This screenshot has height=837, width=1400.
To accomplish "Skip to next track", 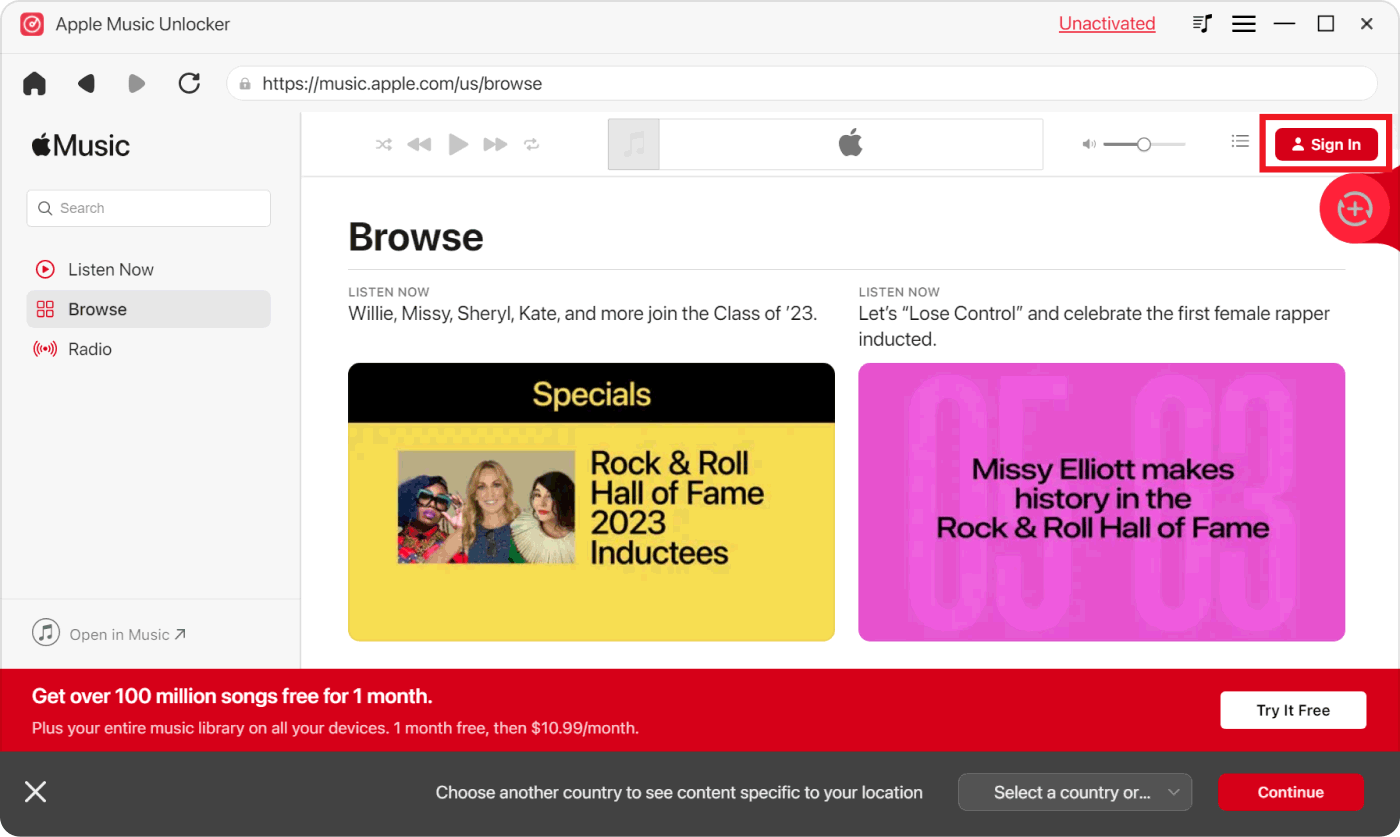I will click(x=496, y=144).
